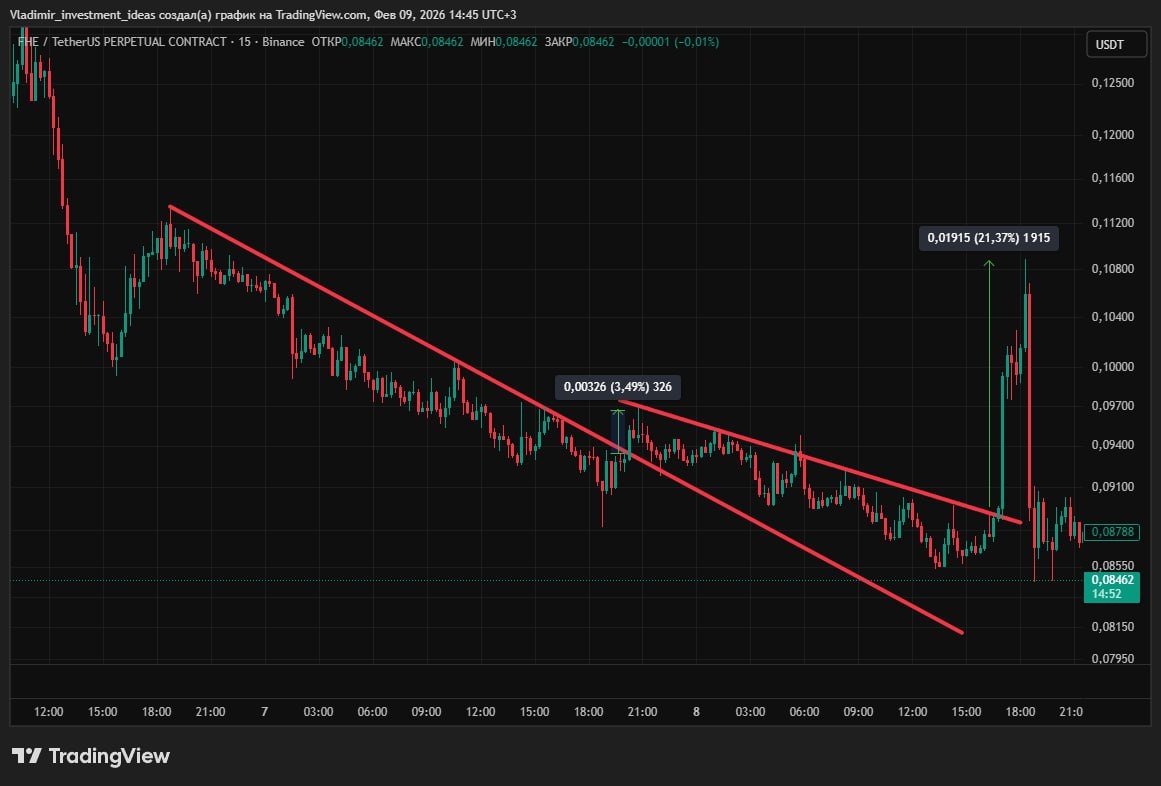The image size is (1161, 786).
Task: Click the current price label 0,08462 with countdown
Action: pyautogui.click(x=1112, y=587)
